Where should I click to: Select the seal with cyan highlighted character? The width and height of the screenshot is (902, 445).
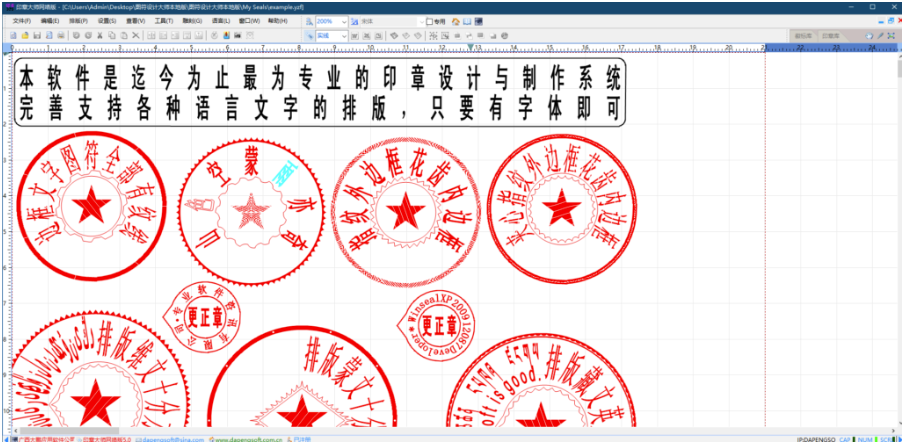tap(251, 210)
